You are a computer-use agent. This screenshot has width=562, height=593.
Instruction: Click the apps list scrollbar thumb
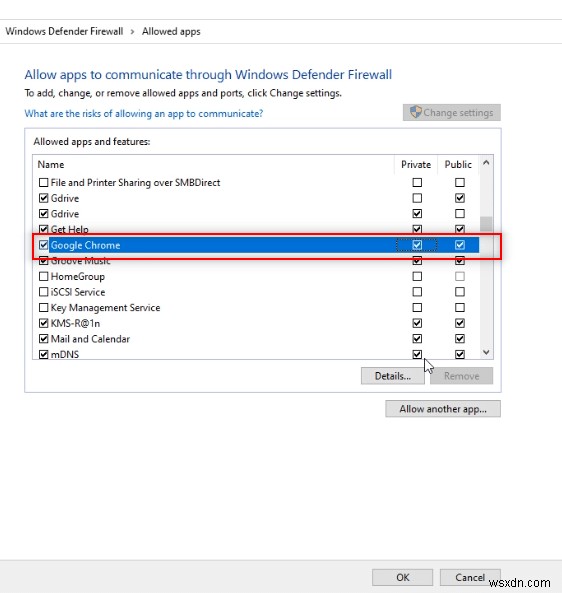[x=486, y=224]
